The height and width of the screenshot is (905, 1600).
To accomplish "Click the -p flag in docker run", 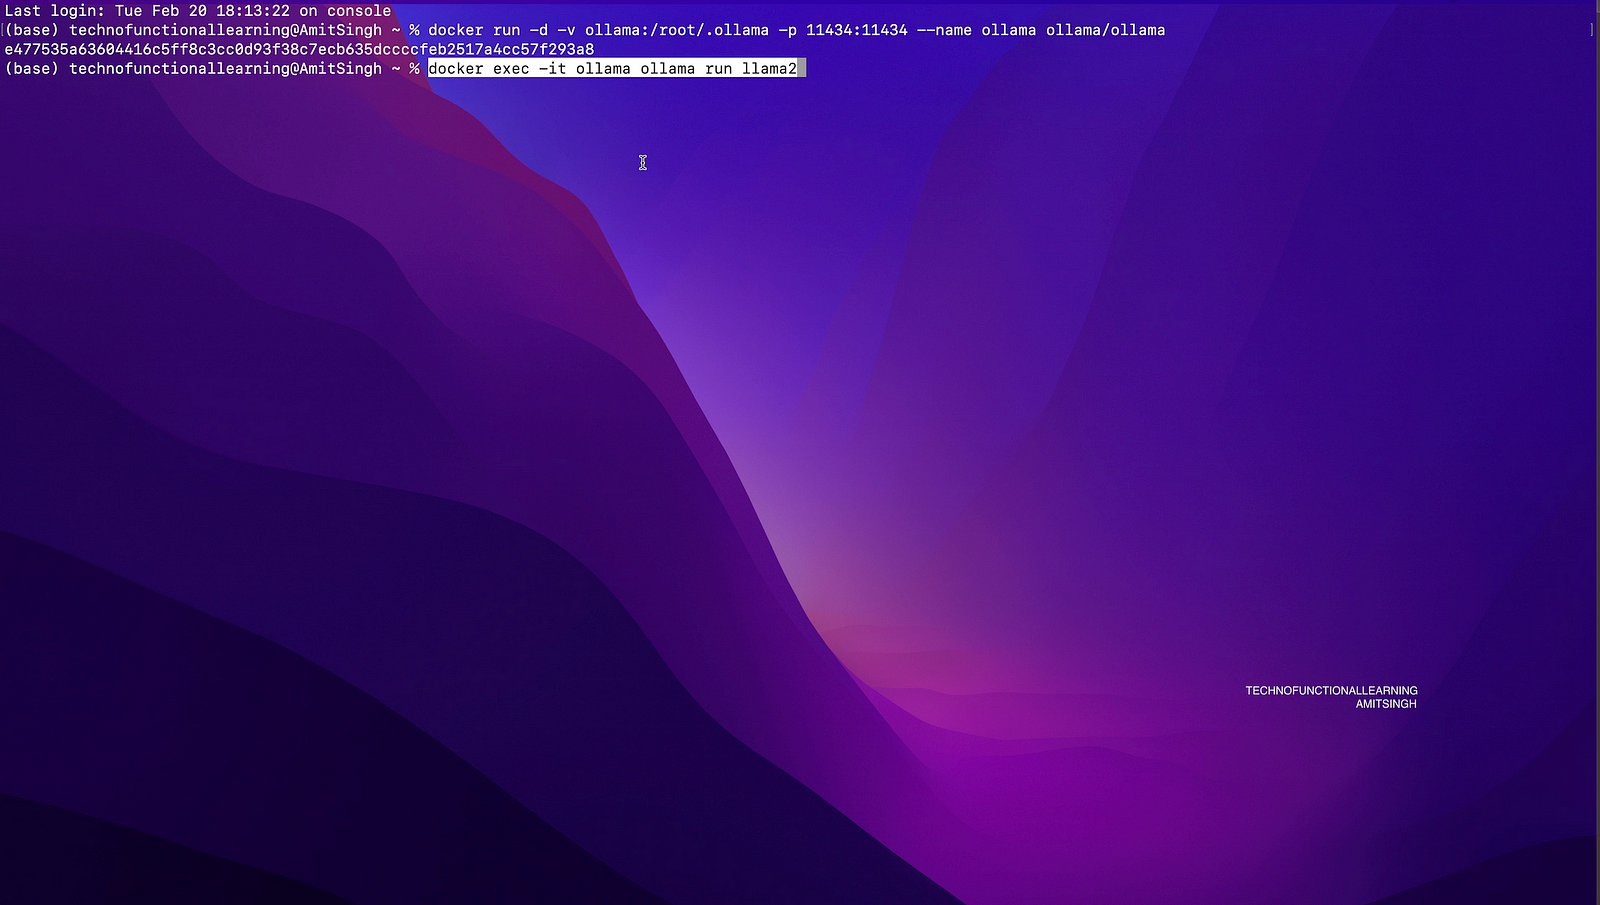I will point(787,30).
